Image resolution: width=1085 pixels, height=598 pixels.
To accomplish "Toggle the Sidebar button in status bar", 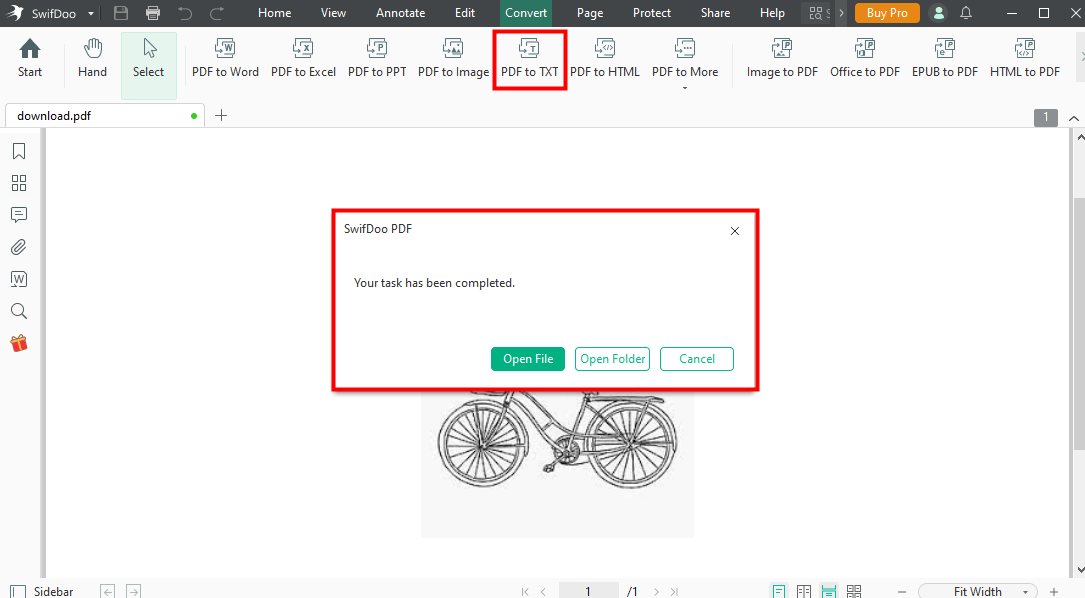I will (x=42, y=591).
